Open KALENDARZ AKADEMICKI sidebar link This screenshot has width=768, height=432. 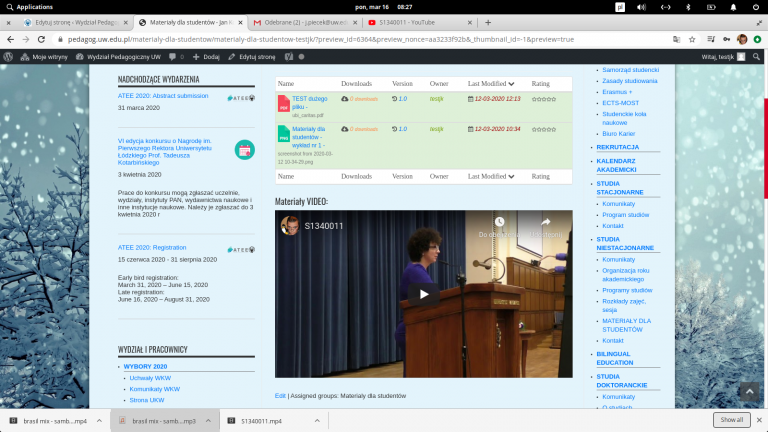pyautogui.click(x=616, y=165)
